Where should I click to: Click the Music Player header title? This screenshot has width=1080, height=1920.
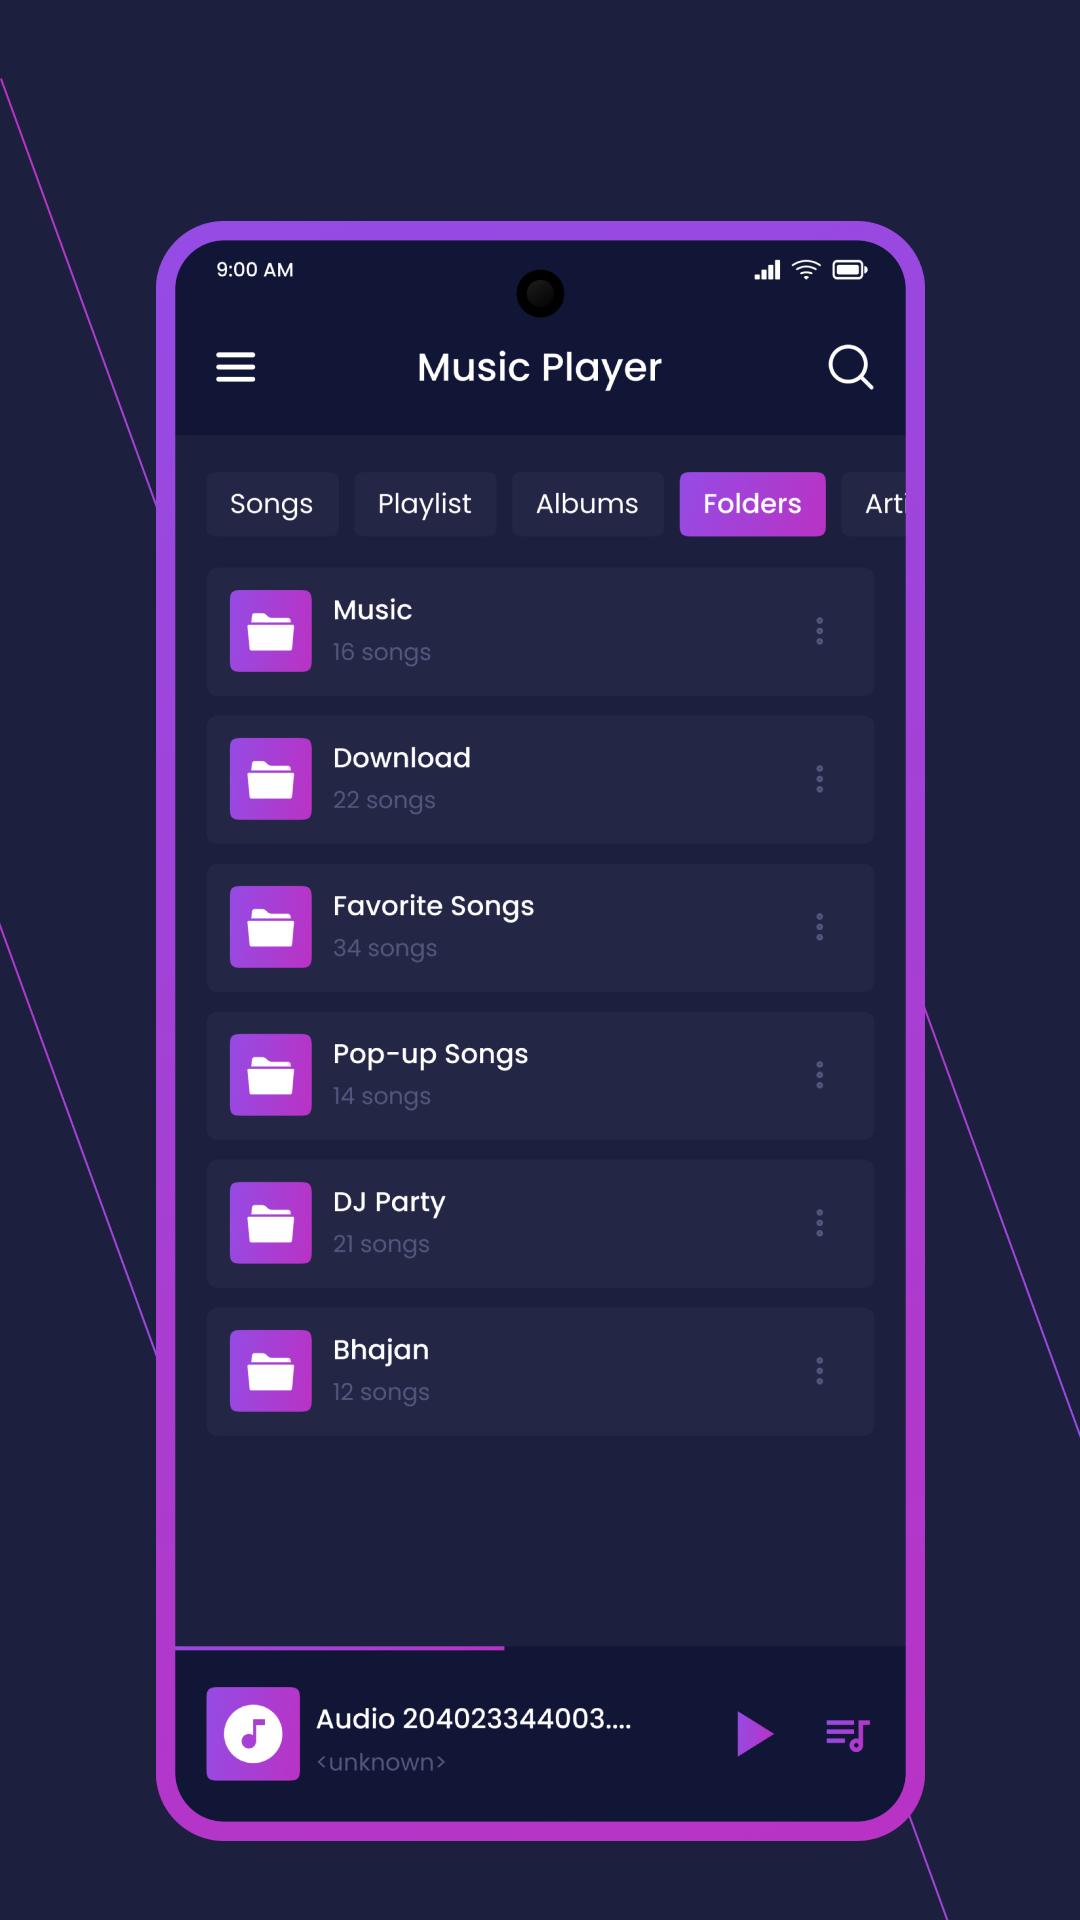[539, 368]
